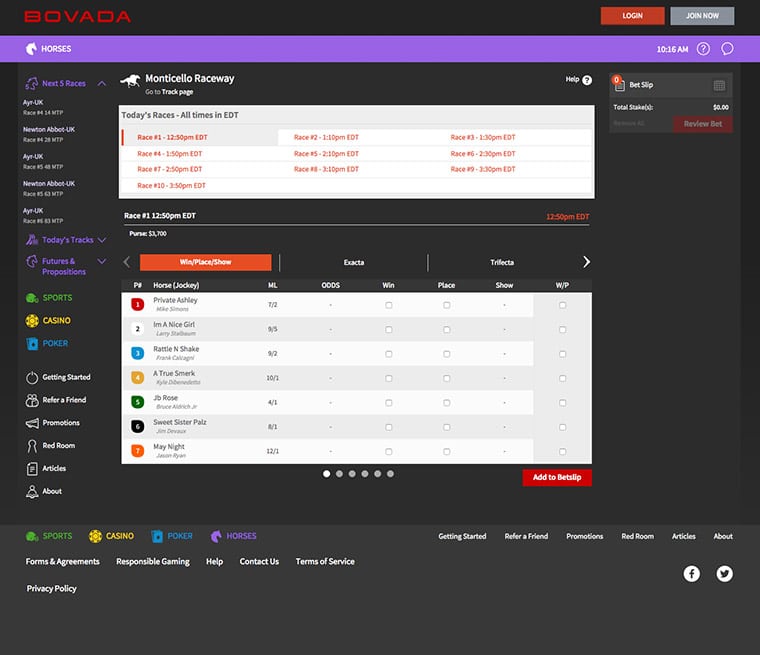The image size is (760, 655).
Task: Open the Privacy Policy link
Action: (51, 589)
